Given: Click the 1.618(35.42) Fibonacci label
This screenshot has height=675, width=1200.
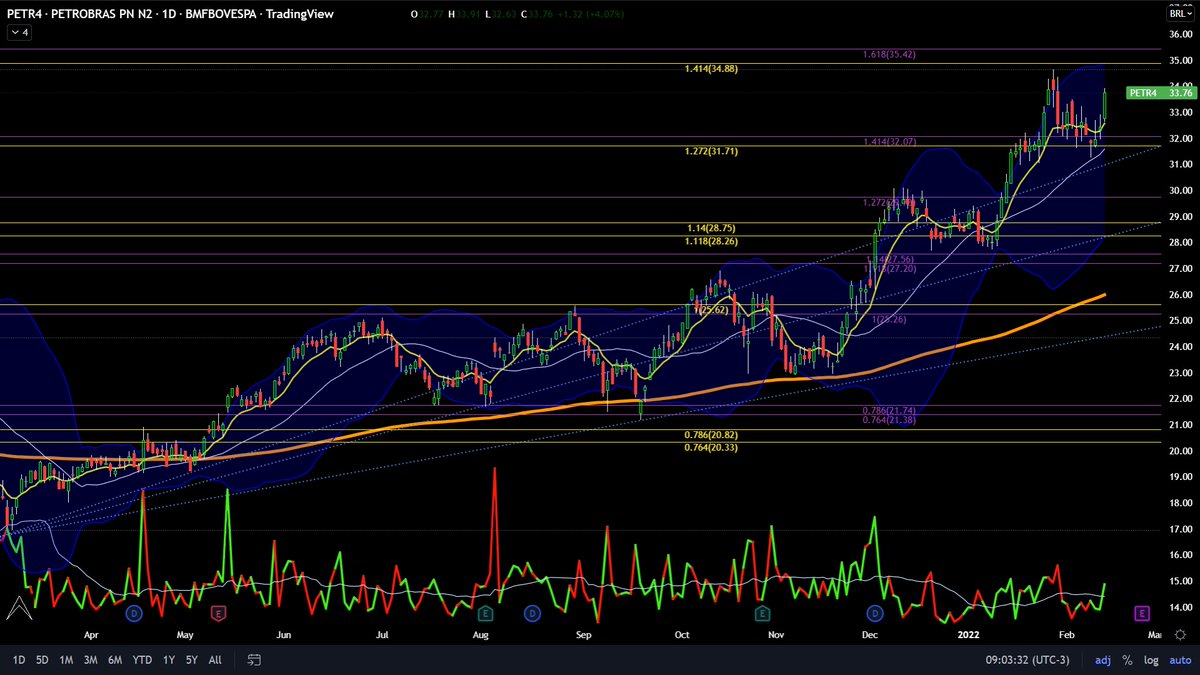Looking at the screenshot, I should [889, 54].
